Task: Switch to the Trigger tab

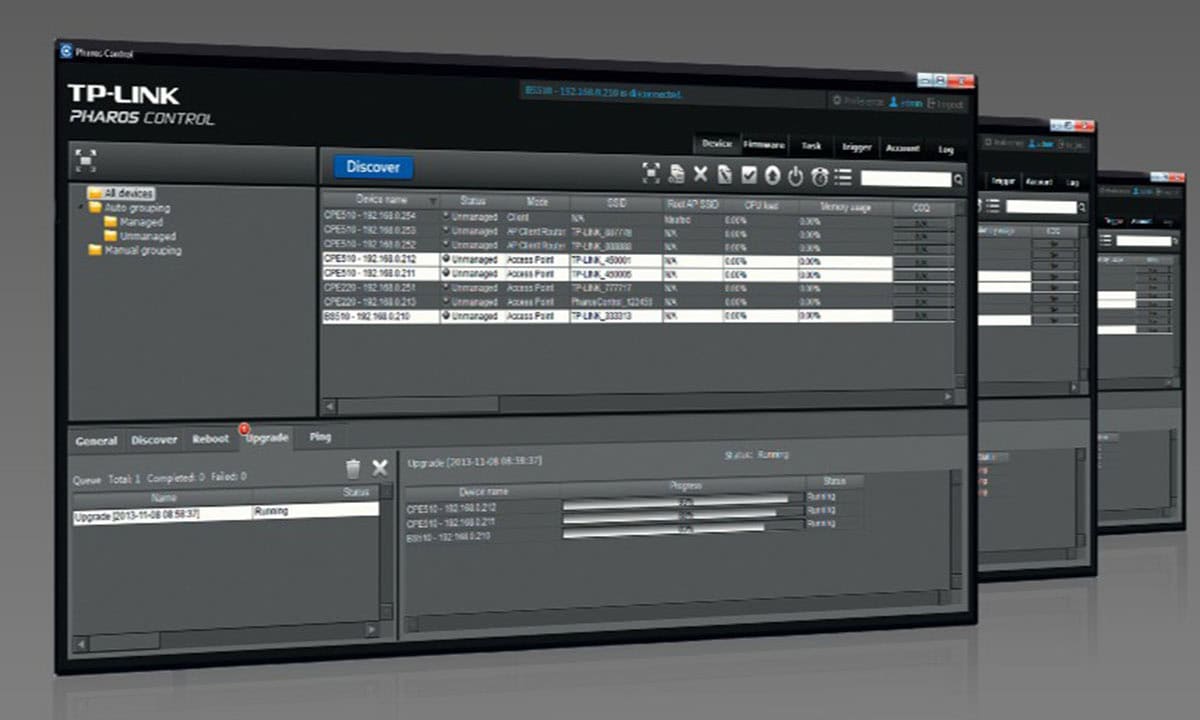Action: 857,147
